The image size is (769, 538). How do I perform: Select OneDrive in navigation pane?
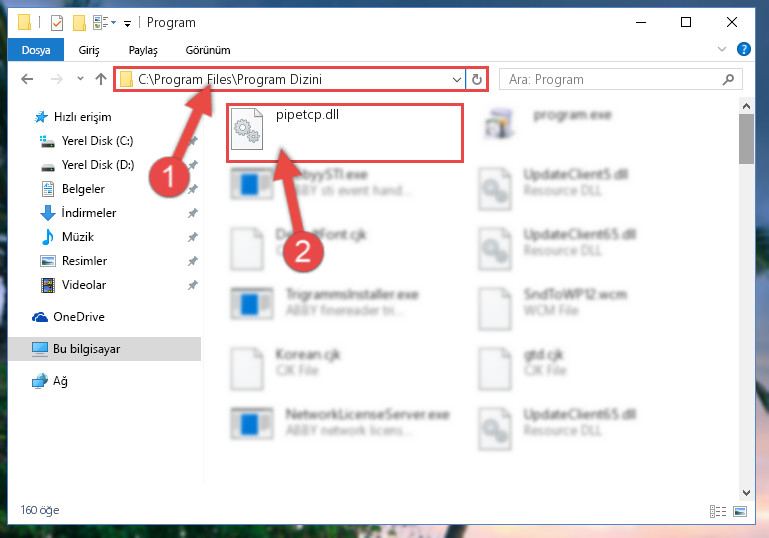click(x=78, y=317)
